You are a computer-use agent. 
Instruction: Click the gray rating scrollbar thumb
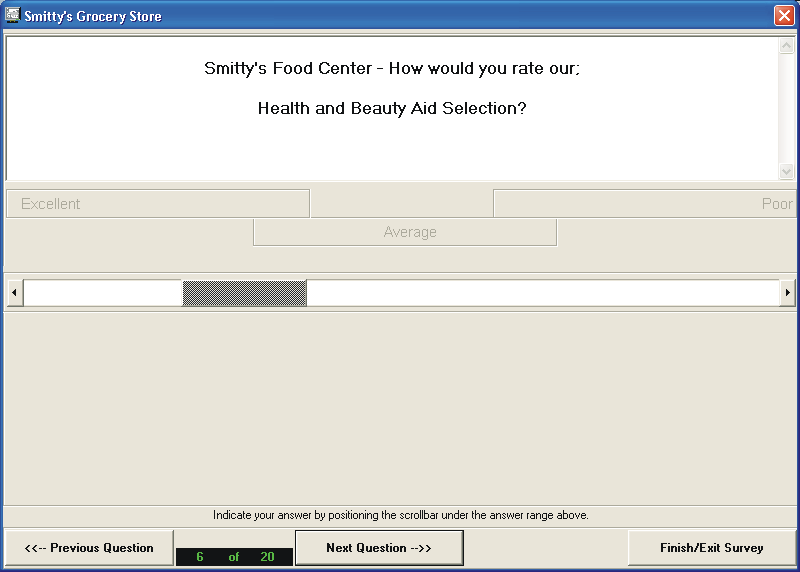click(244, 293)
